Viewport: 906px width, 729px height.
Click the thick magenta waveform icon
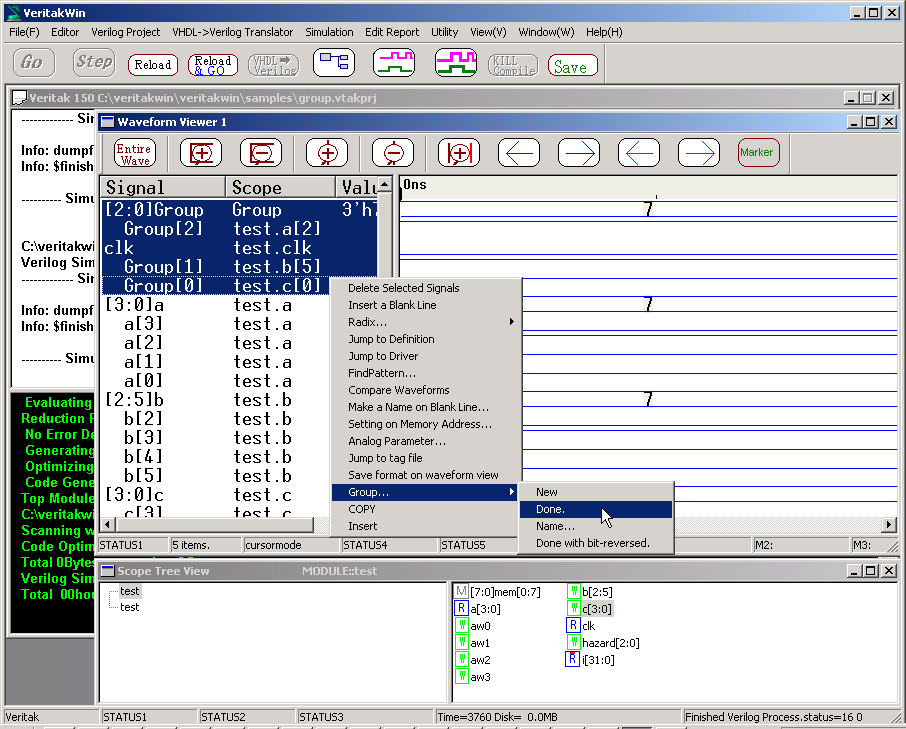pos(455,62)
